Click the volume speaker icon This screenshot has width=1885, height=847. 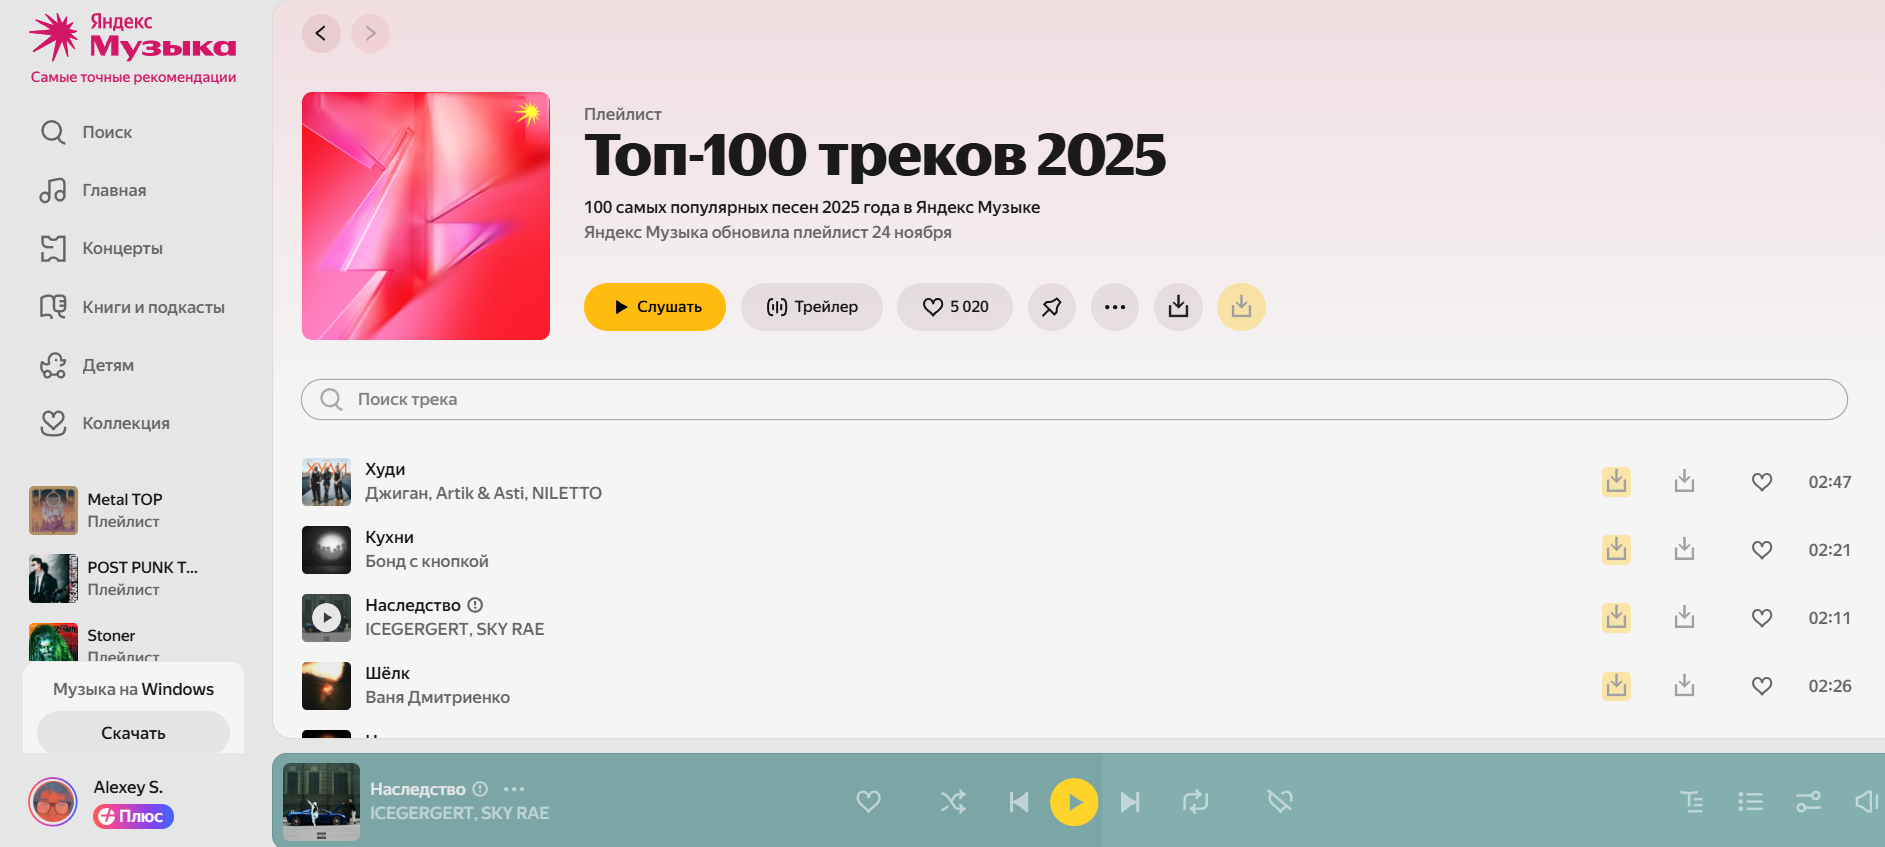click(1866, 801)
